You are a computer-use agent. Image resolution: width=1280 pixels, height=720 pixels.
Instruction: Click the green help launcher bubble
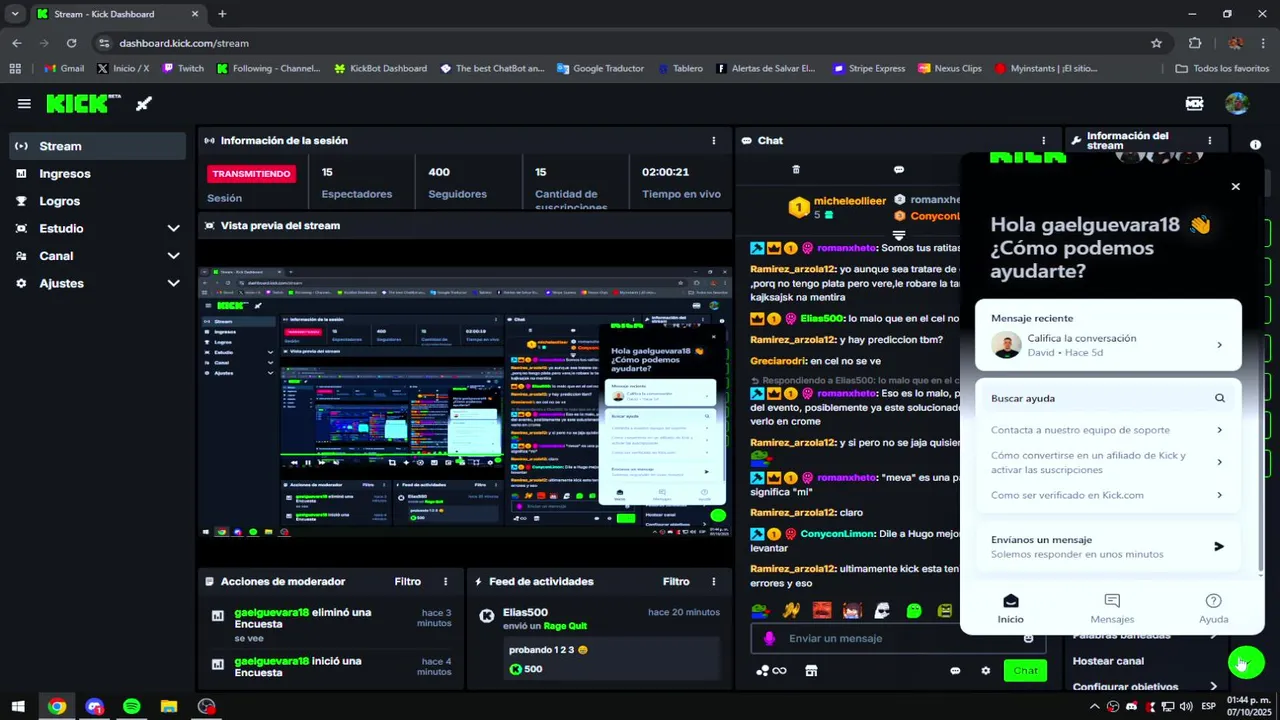point(1246,662)
